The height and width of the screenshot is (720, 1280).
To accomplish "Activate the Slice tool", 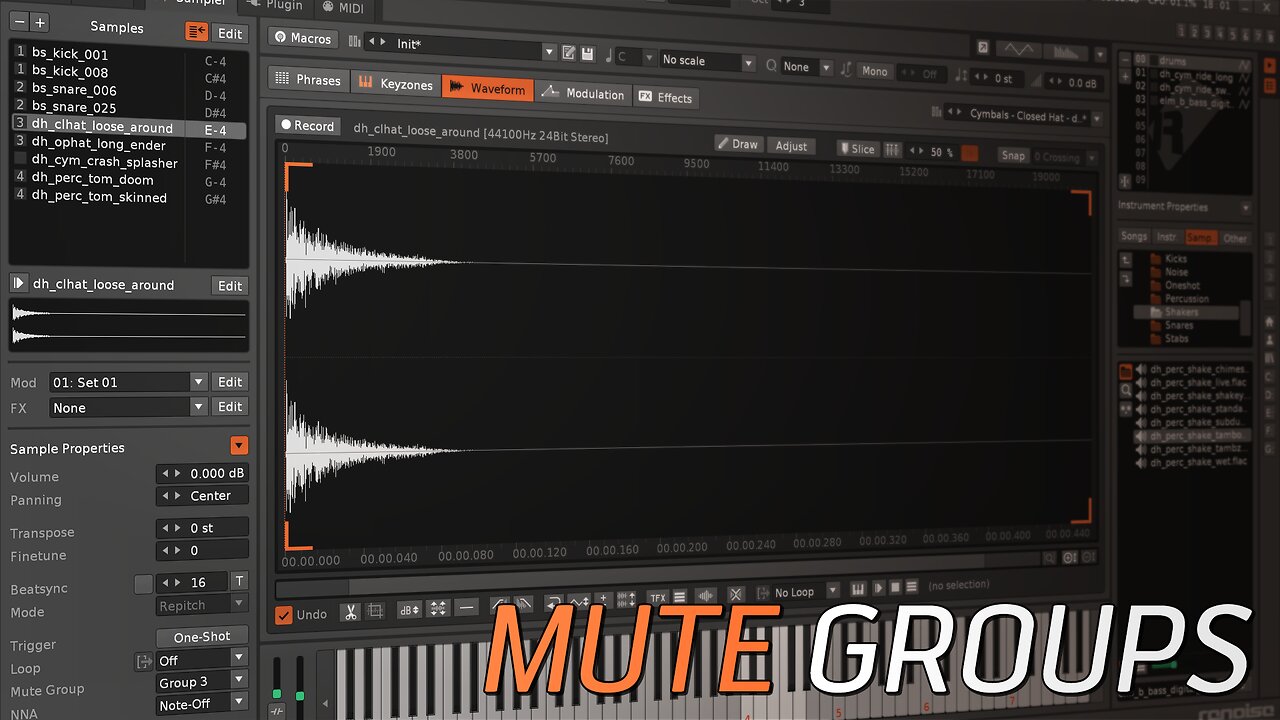I will pos(857,148).
